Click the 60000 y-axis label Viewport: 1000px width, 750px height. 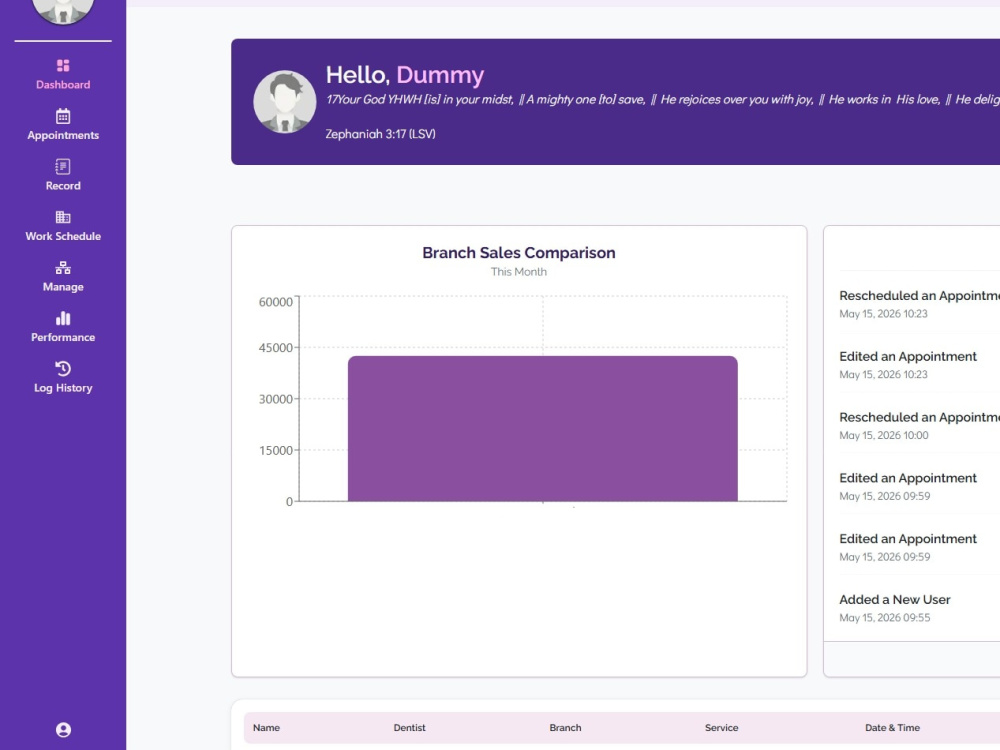point(276,302)
